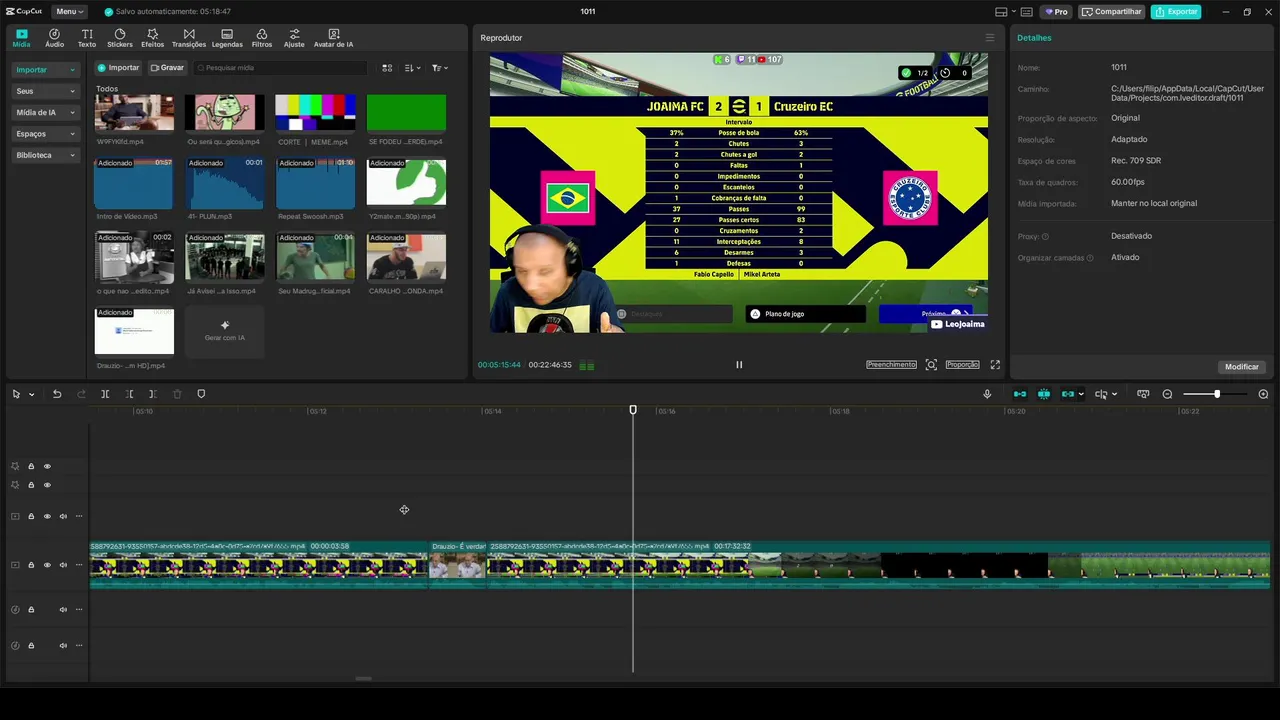Image resolution: width=1280 pixels, height=720 pixels.
Task: Open the Transições tab
Action: coord(189,38)
